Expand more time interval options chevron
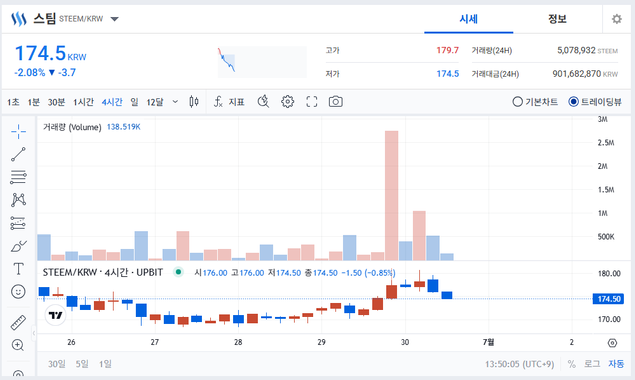Image resolution: width=635 pixels, height=380 pixels. 175,102
